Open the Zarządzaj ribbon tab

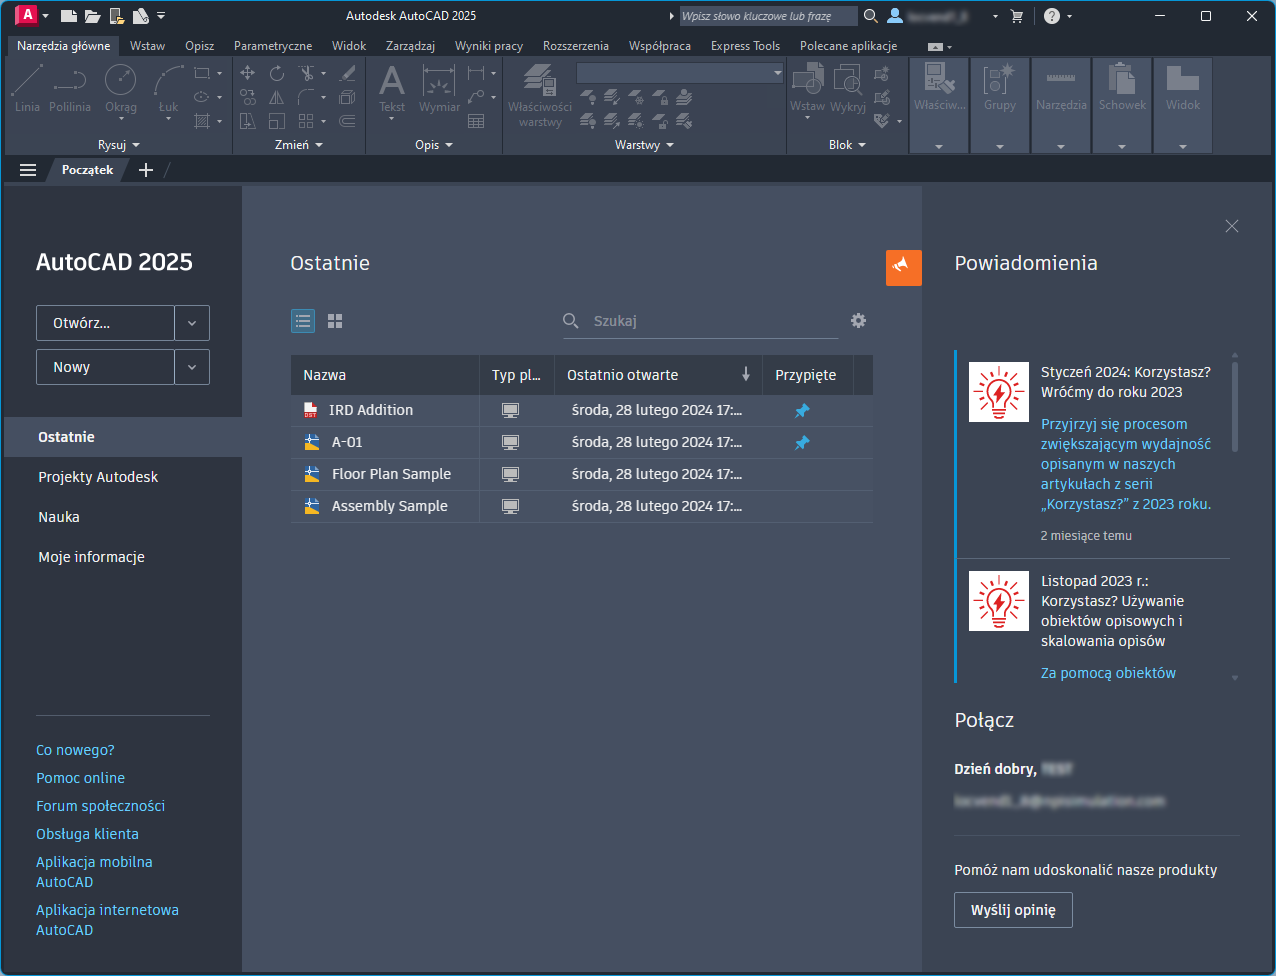coord(410,46)
